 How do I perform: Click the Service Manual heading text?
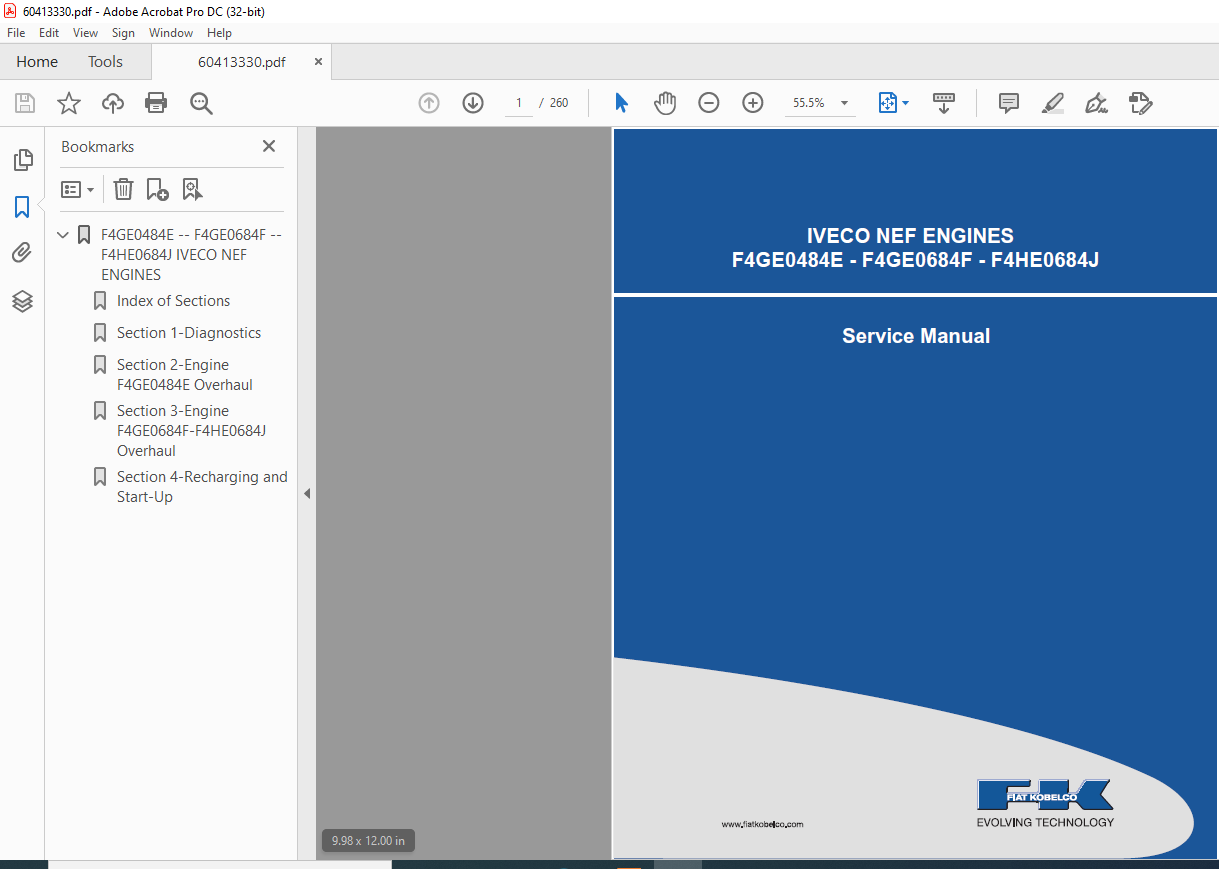[x=916, y=337]
